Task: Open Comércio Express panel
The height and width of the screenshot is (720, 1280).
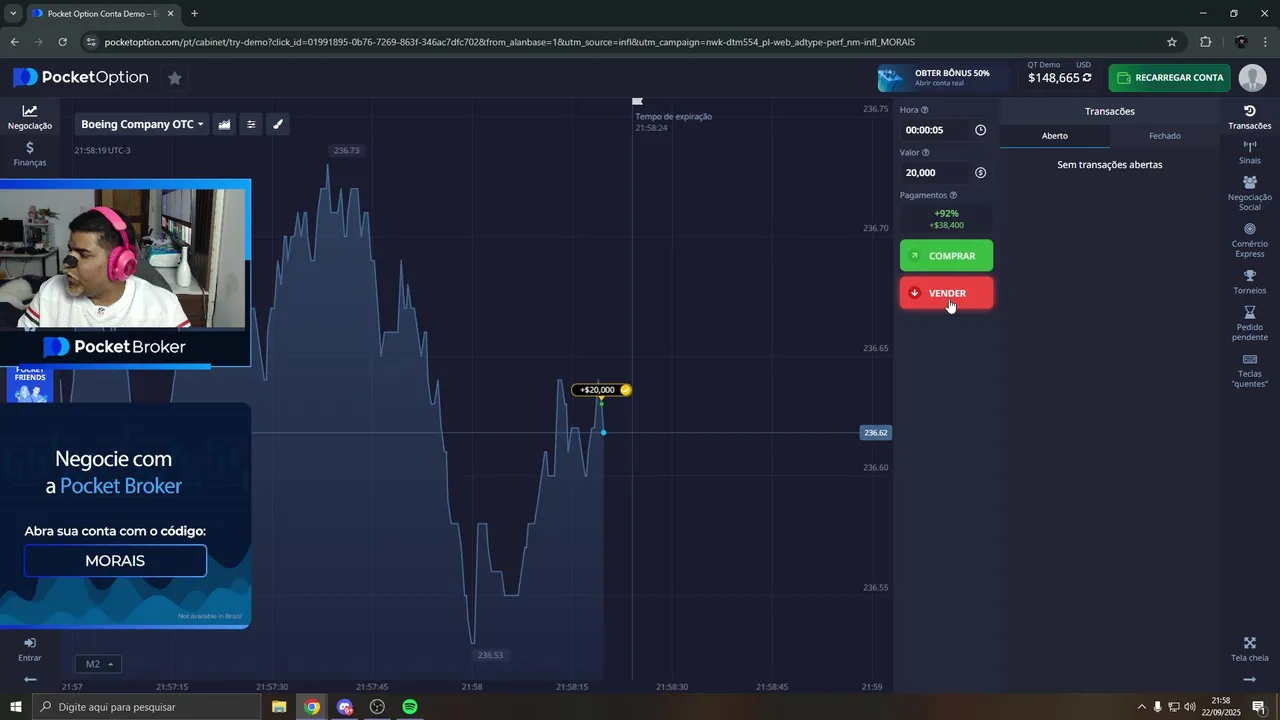Action: 1249,240
